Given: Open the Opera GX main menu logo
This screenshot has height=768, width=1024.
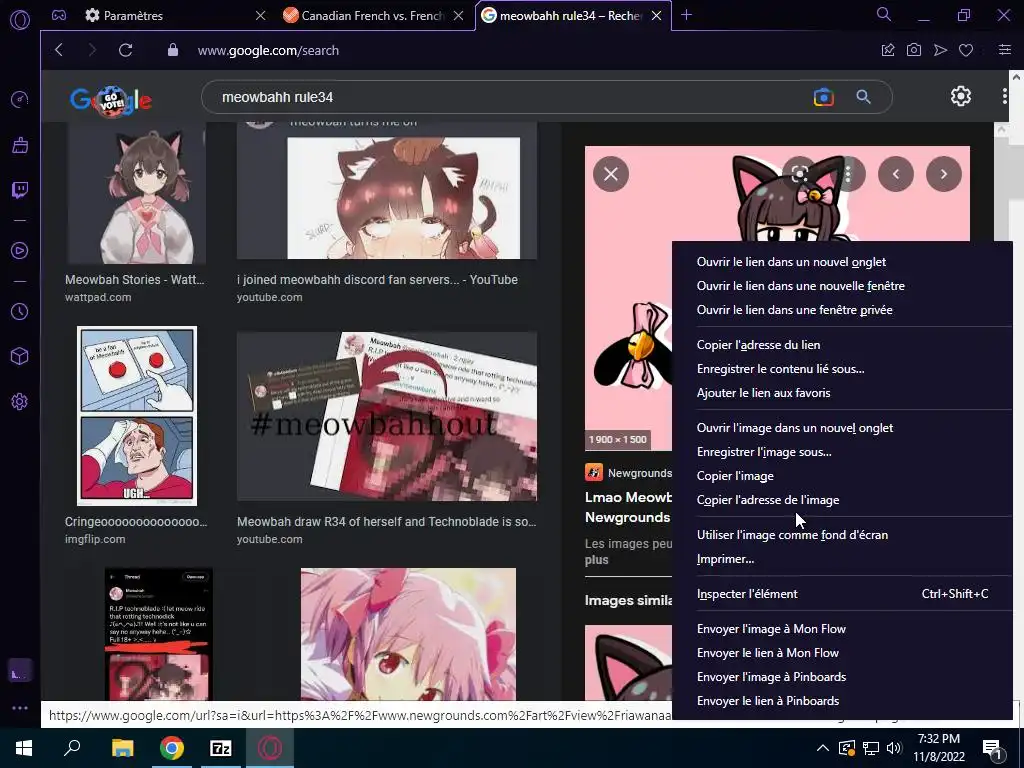Looking at the screenshot, I should [x=20, y=20].
